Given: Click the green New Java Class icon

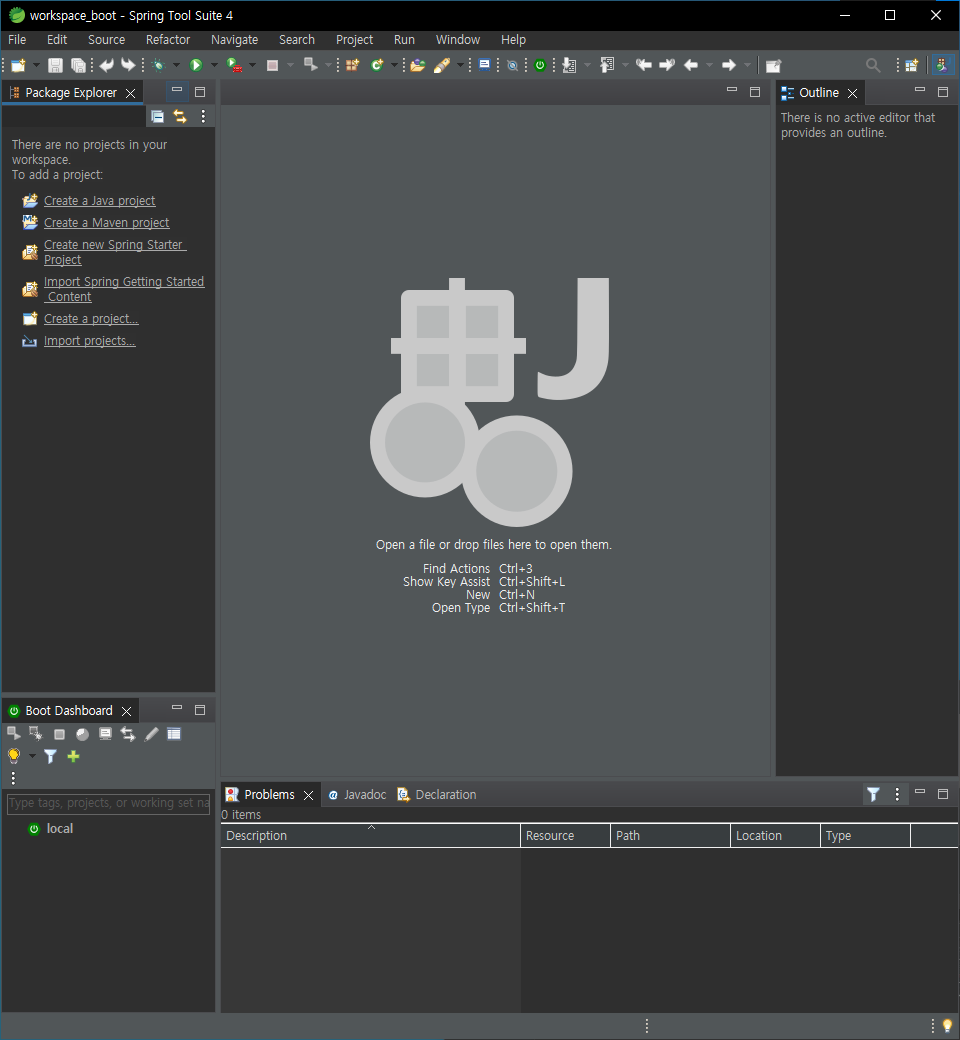Looking at the screenshot, I should tap(377, 65).
